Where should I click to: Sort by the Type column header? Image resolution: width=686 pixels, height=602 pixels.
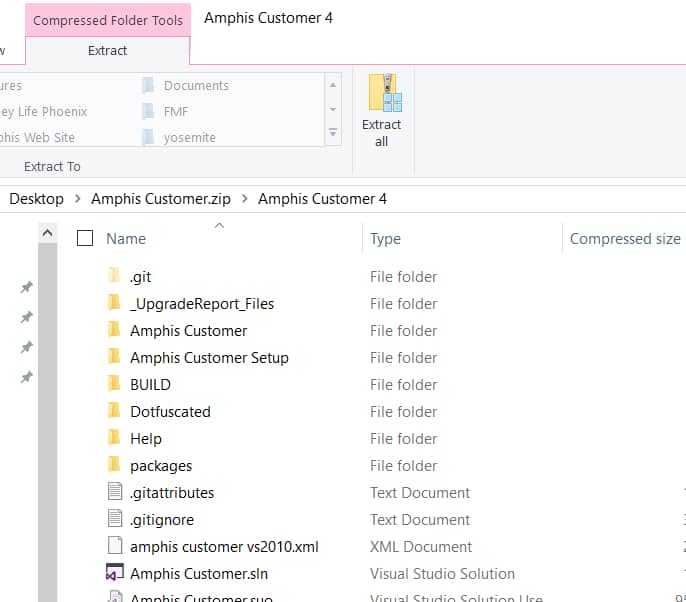point(385,238)
